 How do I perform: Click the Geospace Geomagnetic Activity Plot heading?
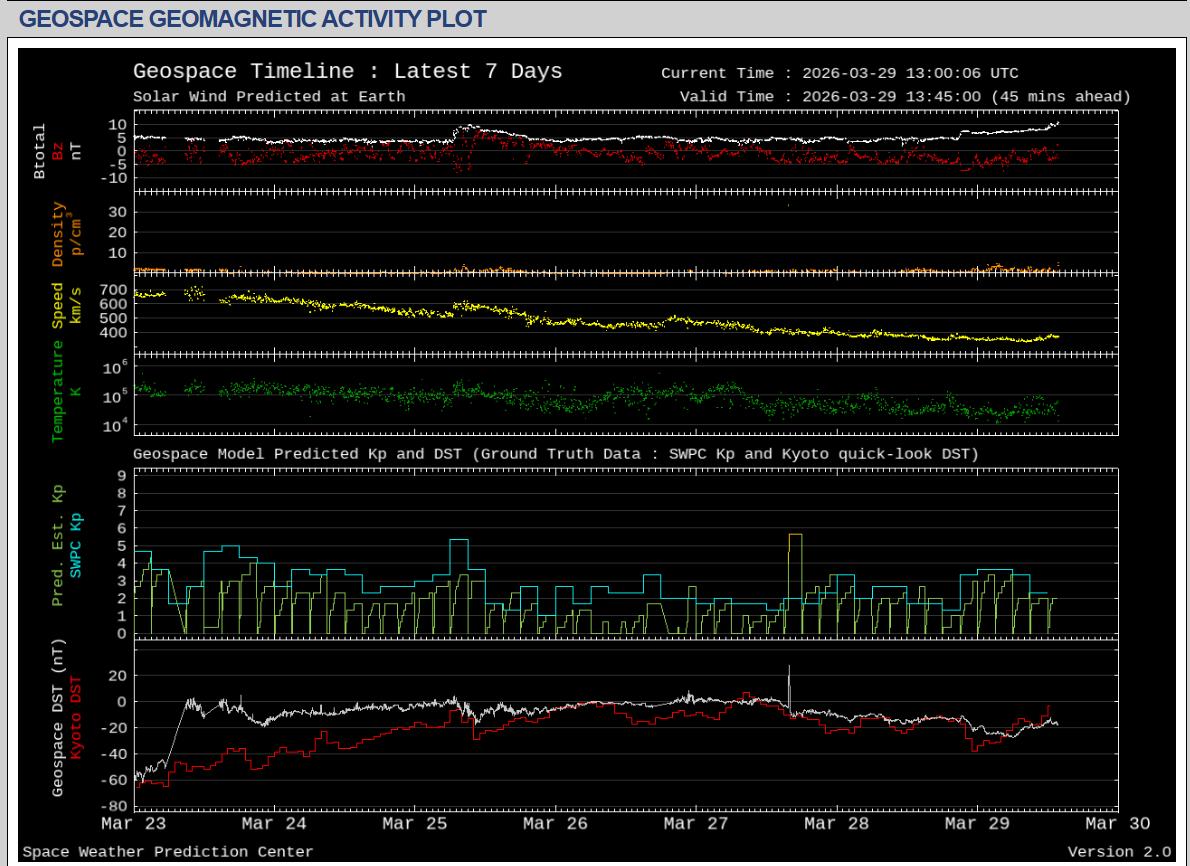[x=253, y=19]
